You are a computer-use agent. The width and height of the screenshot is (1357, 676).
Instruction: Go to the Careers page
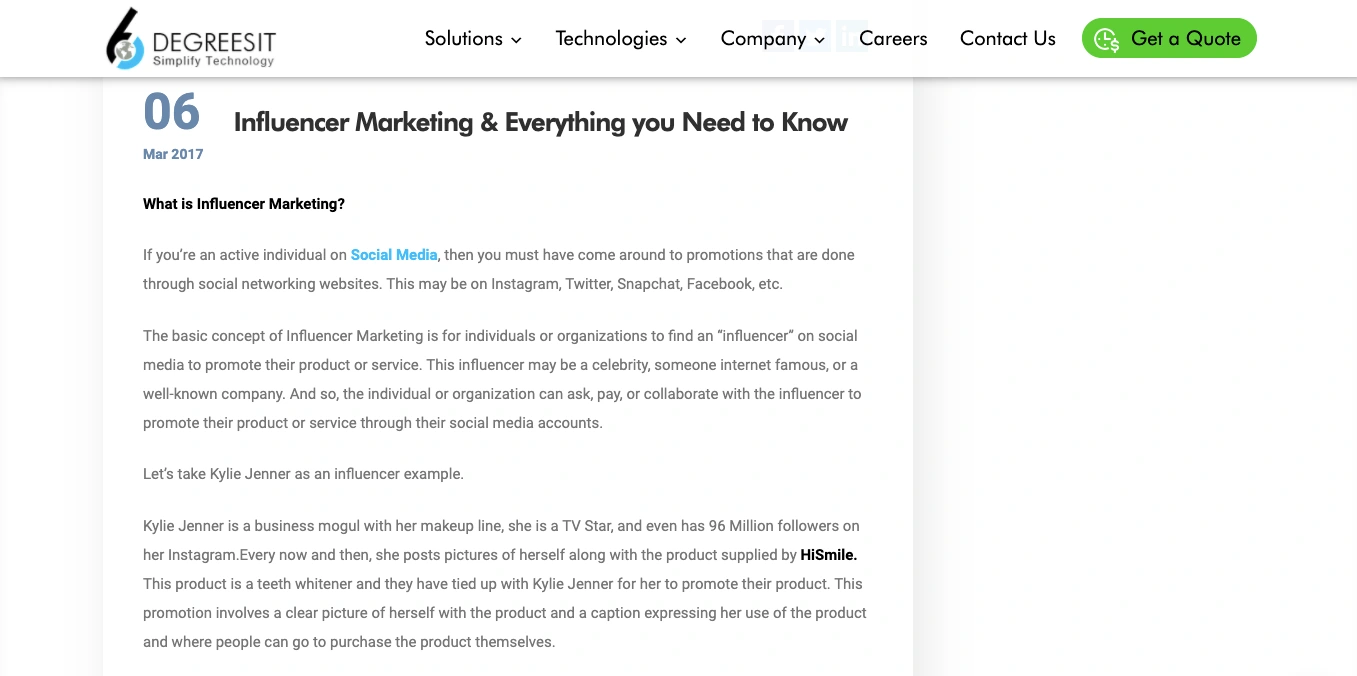coord(893,38)
